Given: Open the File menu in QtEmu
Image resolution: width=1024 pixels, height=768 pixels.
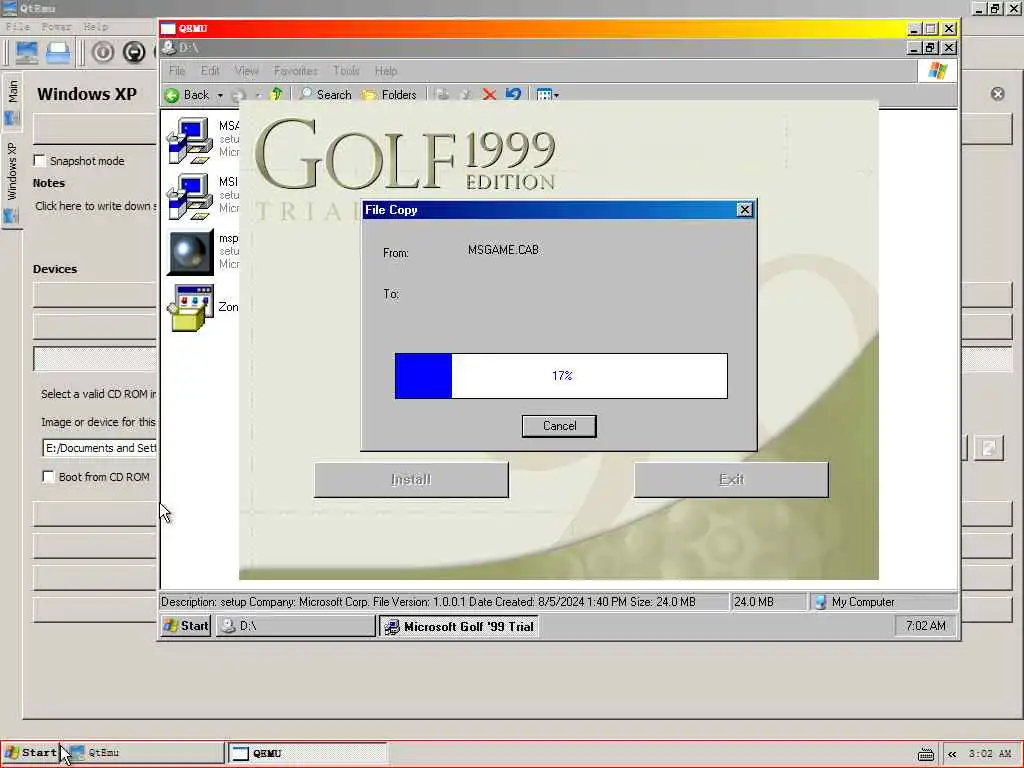Looking at the screenshot, I should [18, 27].
